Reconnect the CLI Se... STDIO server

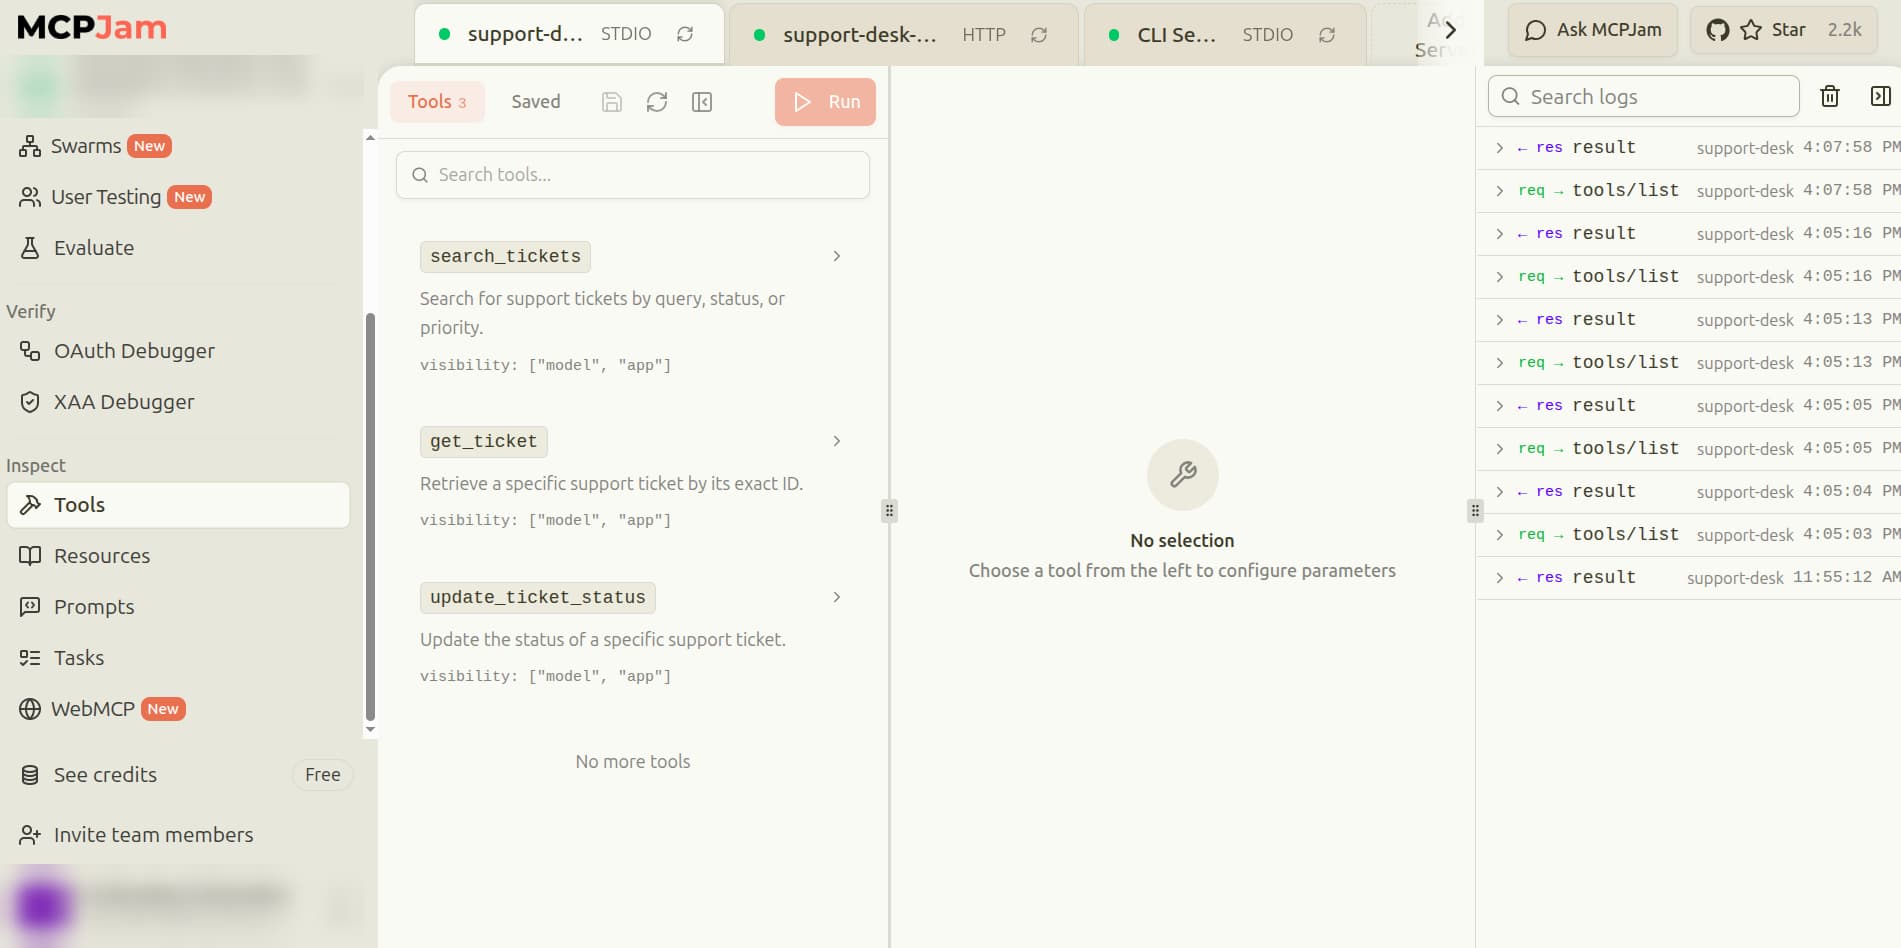[x=1327, y=35]
